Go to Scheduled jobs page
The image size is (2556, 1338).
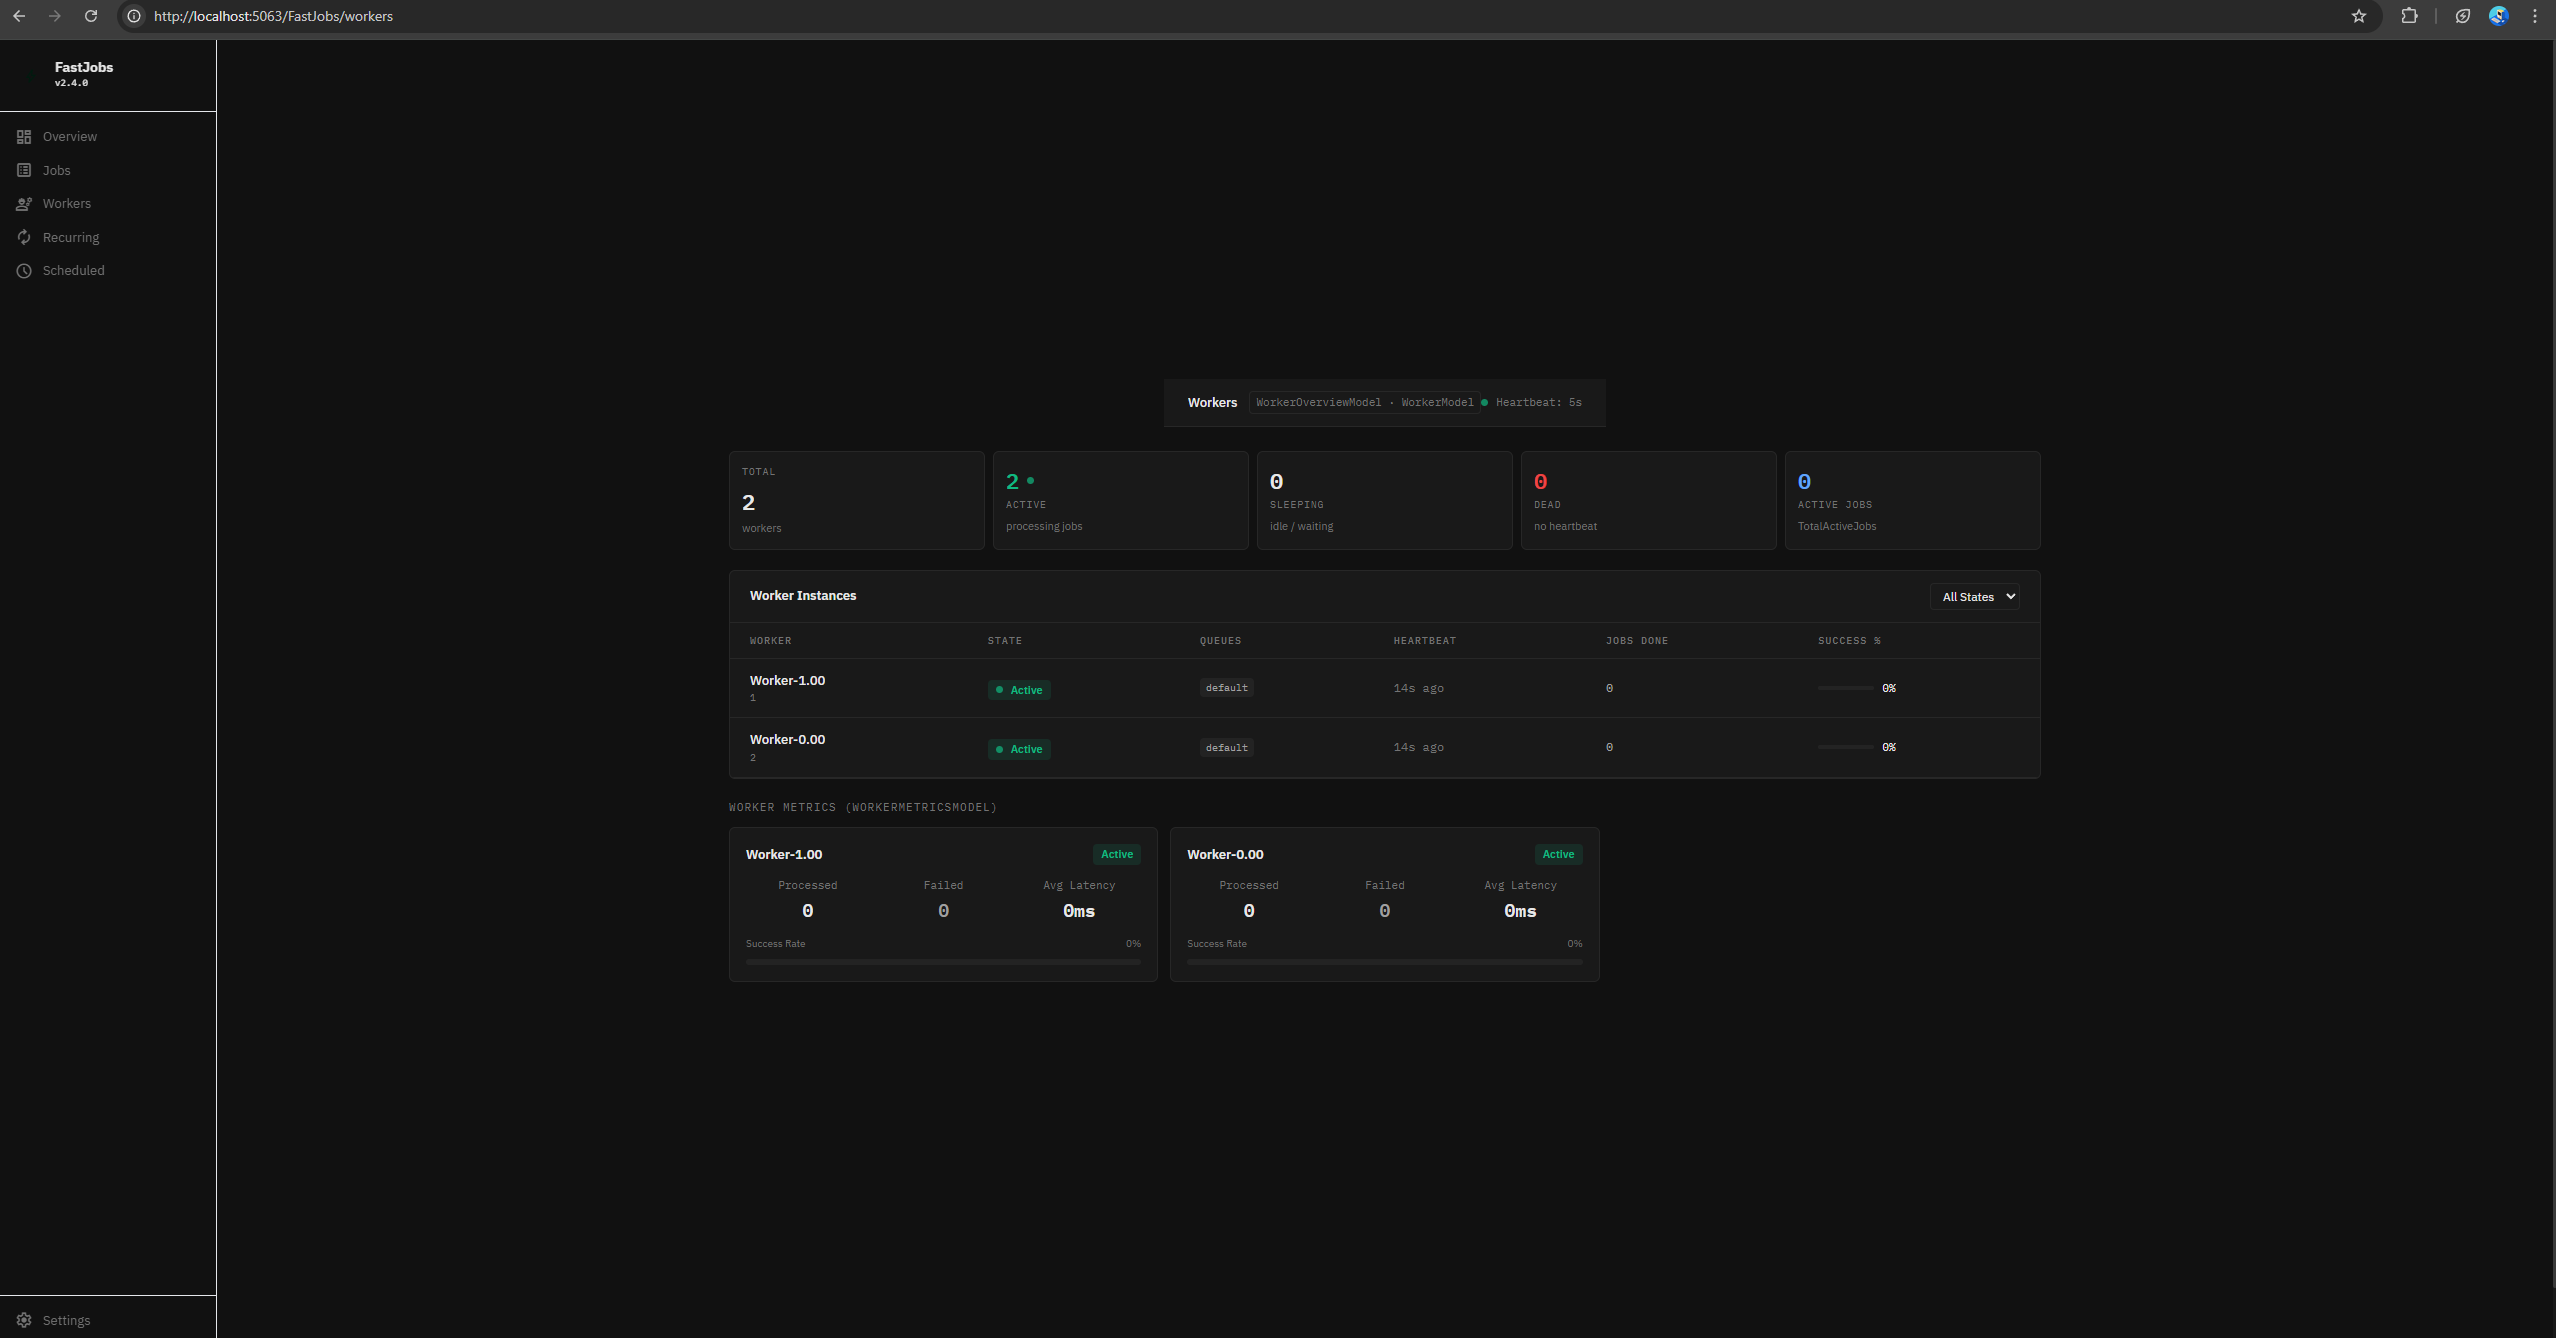tap(74, 271)
